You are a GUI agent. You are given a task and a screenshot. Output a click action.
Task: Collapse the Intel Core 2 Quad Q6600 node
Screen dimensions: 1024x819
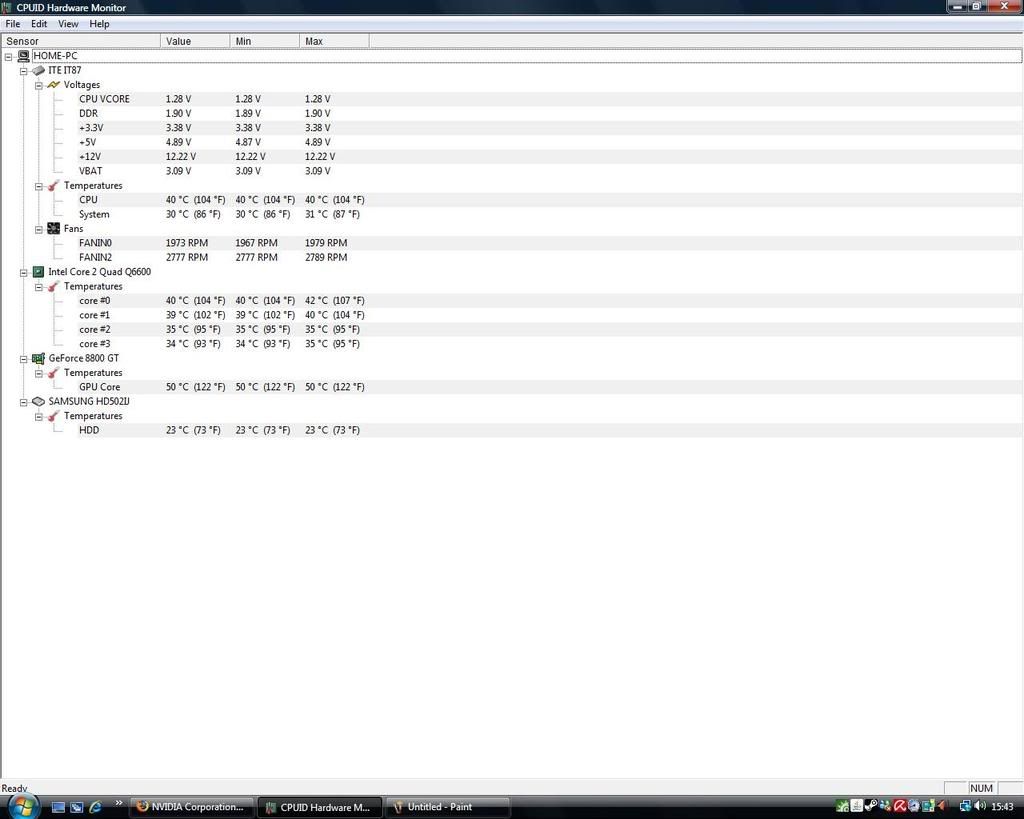coord(24,272)
